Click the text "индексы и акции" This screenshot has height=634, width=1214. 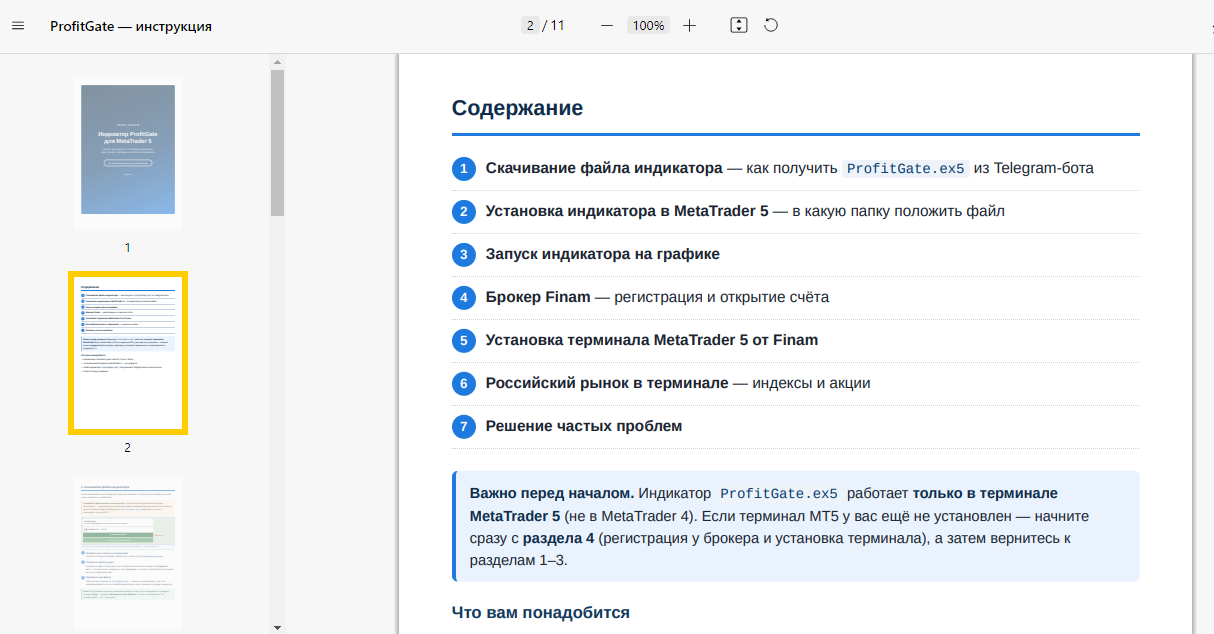(811, 383)
